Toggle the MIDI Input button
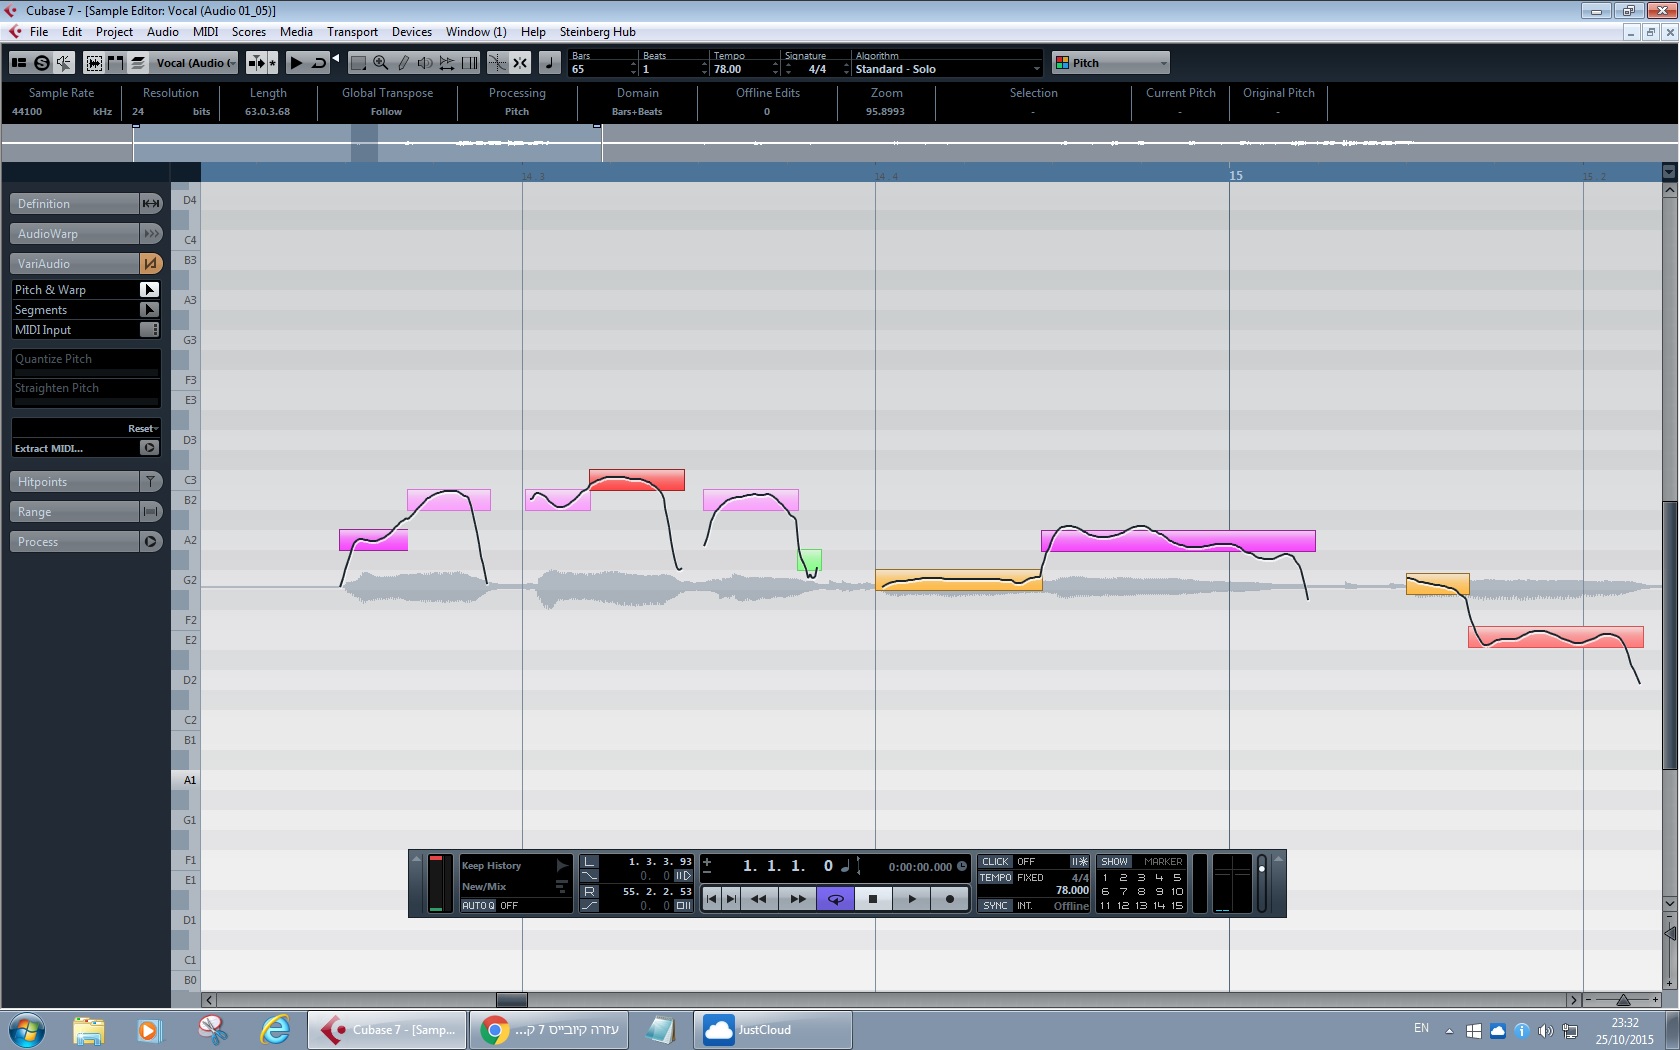 149,330
